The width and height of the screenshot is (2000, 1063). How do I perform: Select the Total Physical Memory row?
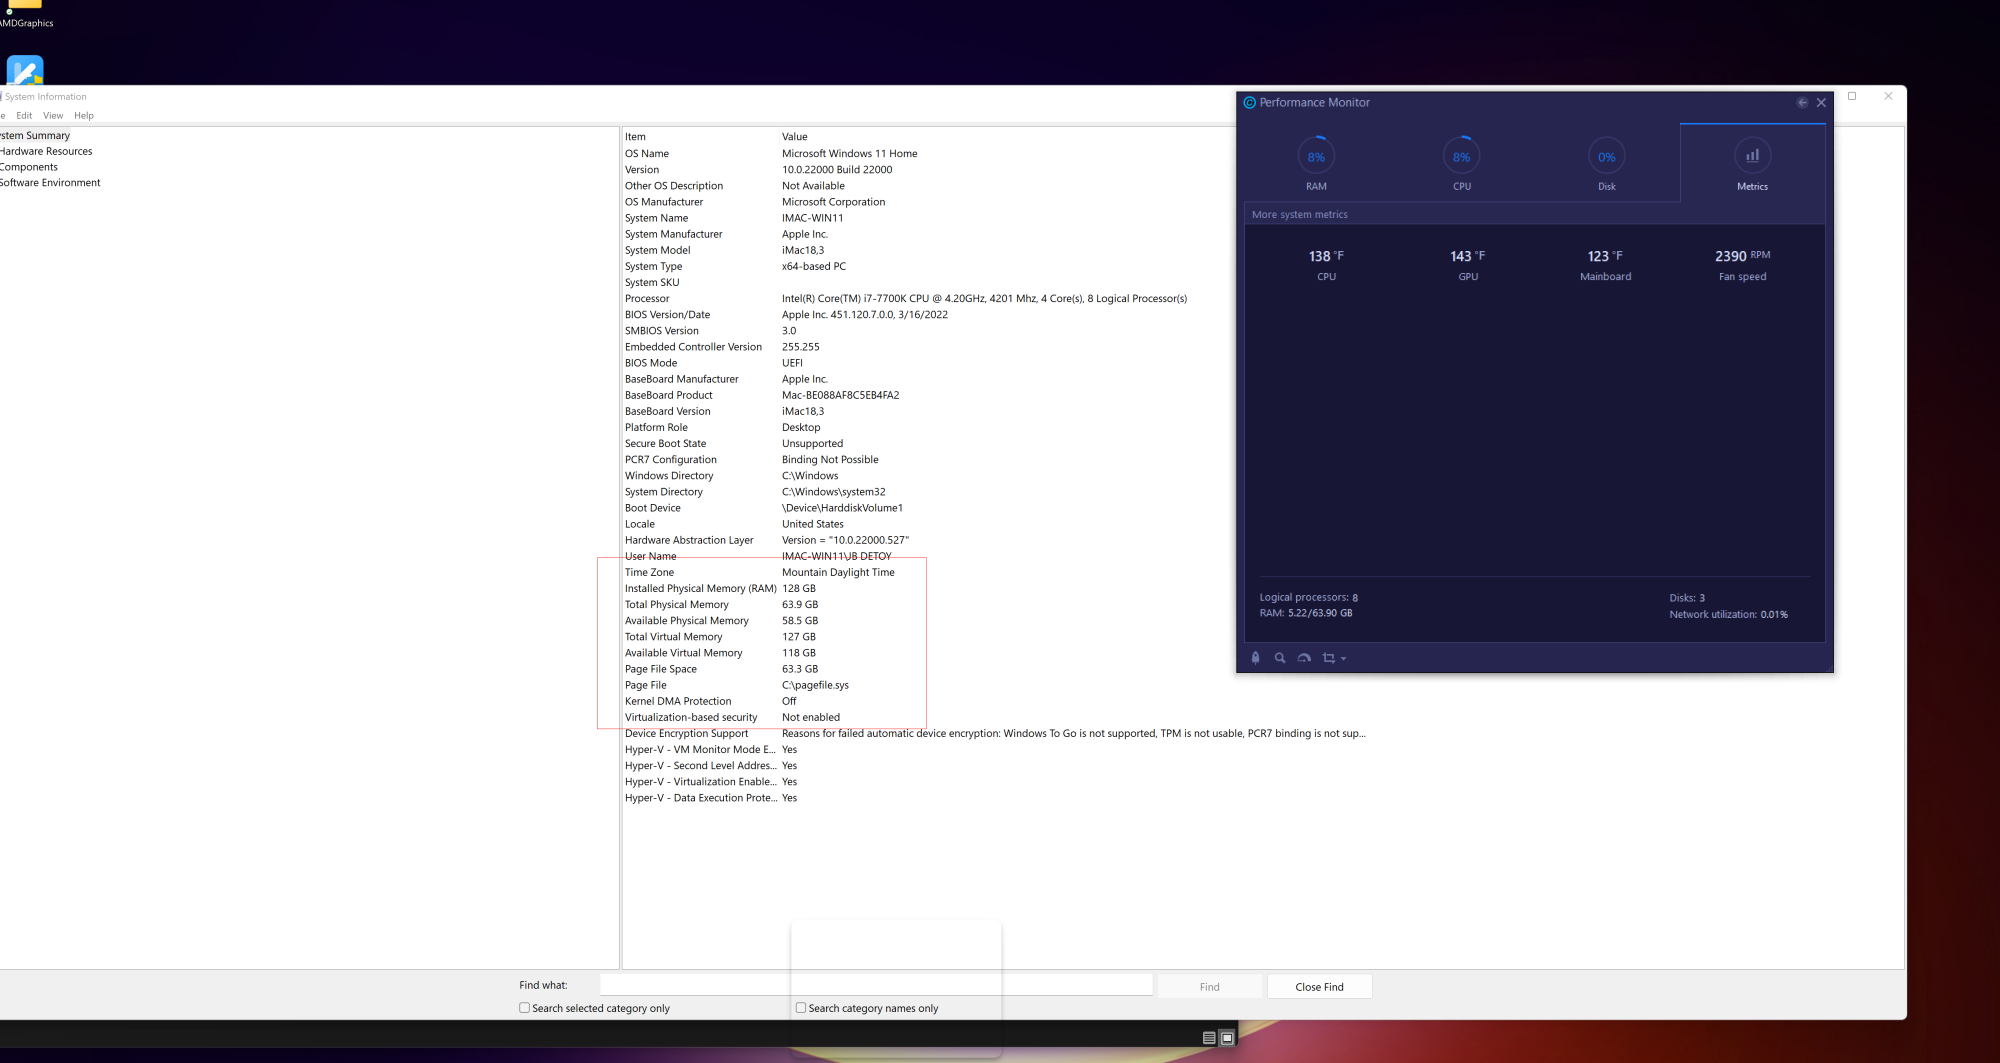[722, 605]
